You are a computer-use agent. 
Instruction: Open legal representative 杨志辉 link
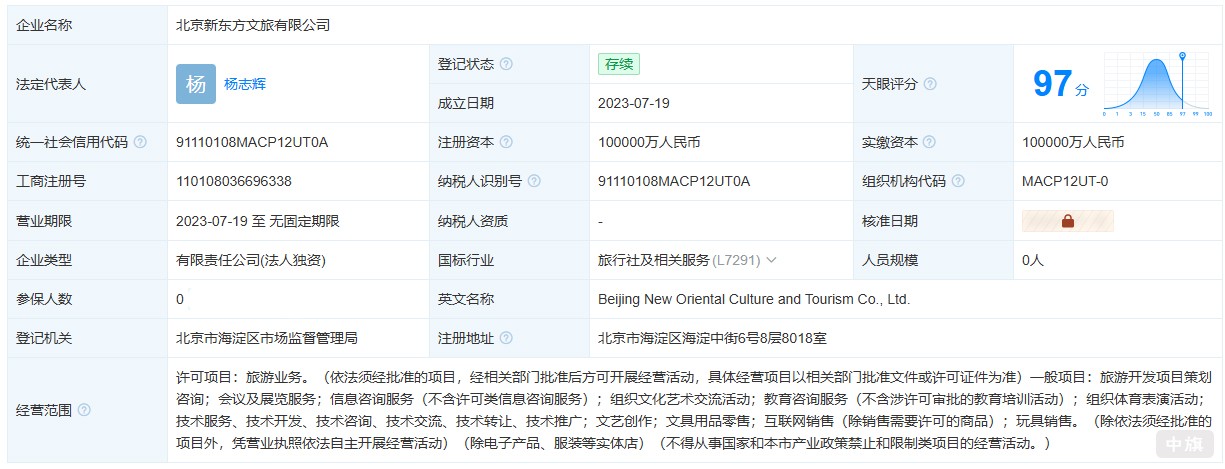(x=245, y=84)
